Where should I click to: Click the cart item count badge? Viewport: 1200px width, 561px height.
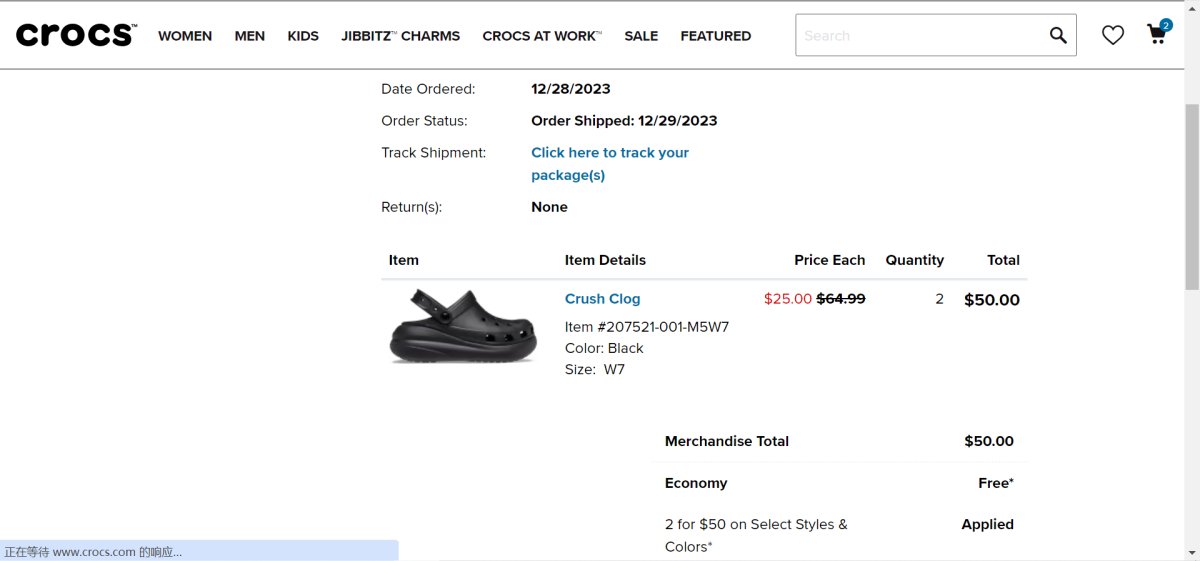1166,25
